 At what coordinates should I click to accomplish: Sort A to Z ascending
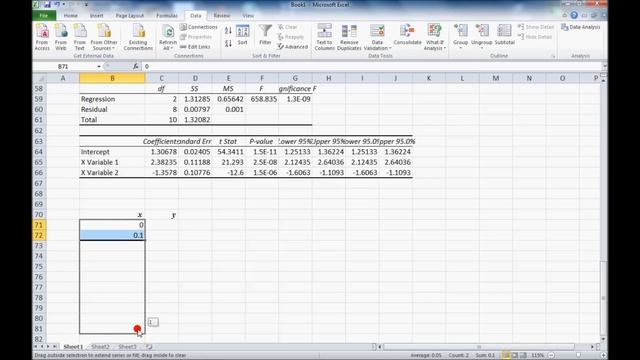point(228,31)
